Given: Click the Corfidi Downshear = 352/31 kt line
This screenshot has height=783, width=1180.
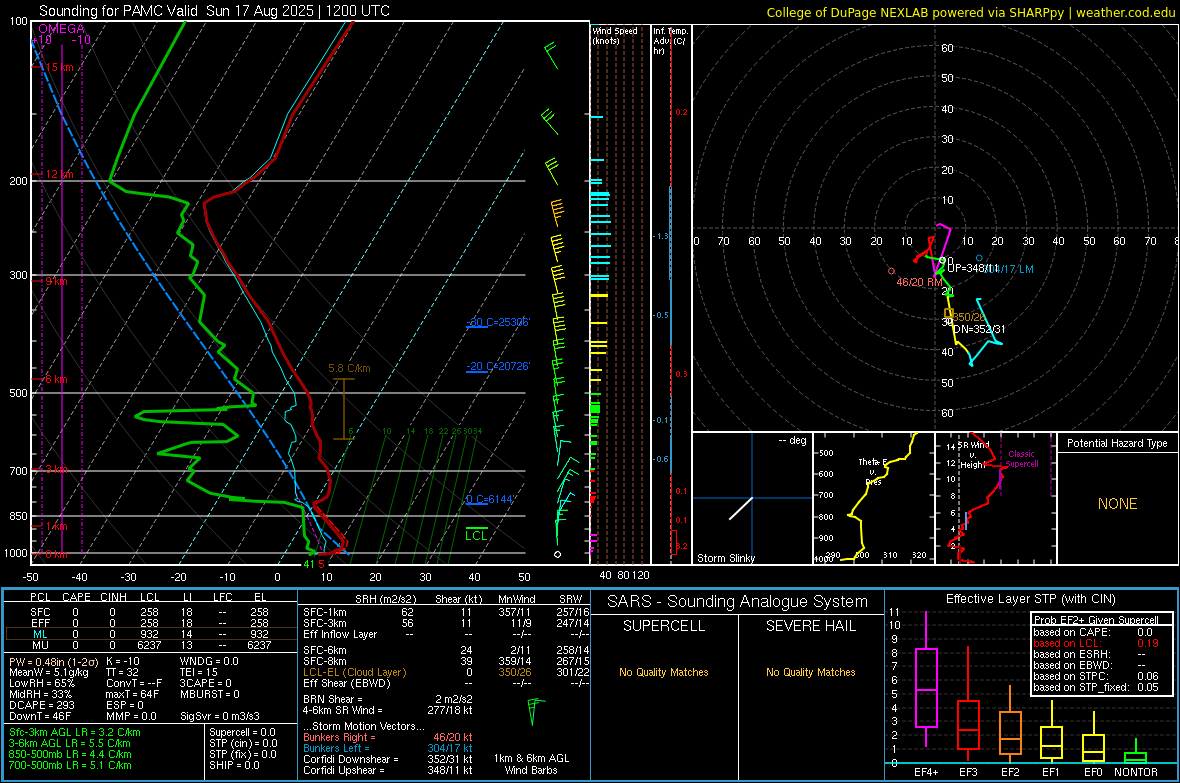Looking at the screenshot, I should (x=388, y=759).
